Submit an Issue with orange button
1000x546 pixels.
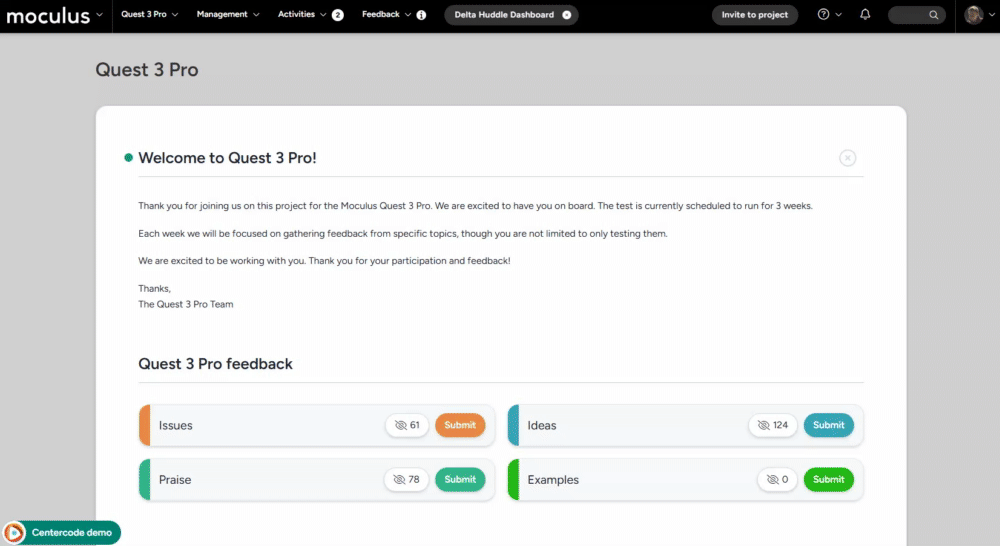460,425
